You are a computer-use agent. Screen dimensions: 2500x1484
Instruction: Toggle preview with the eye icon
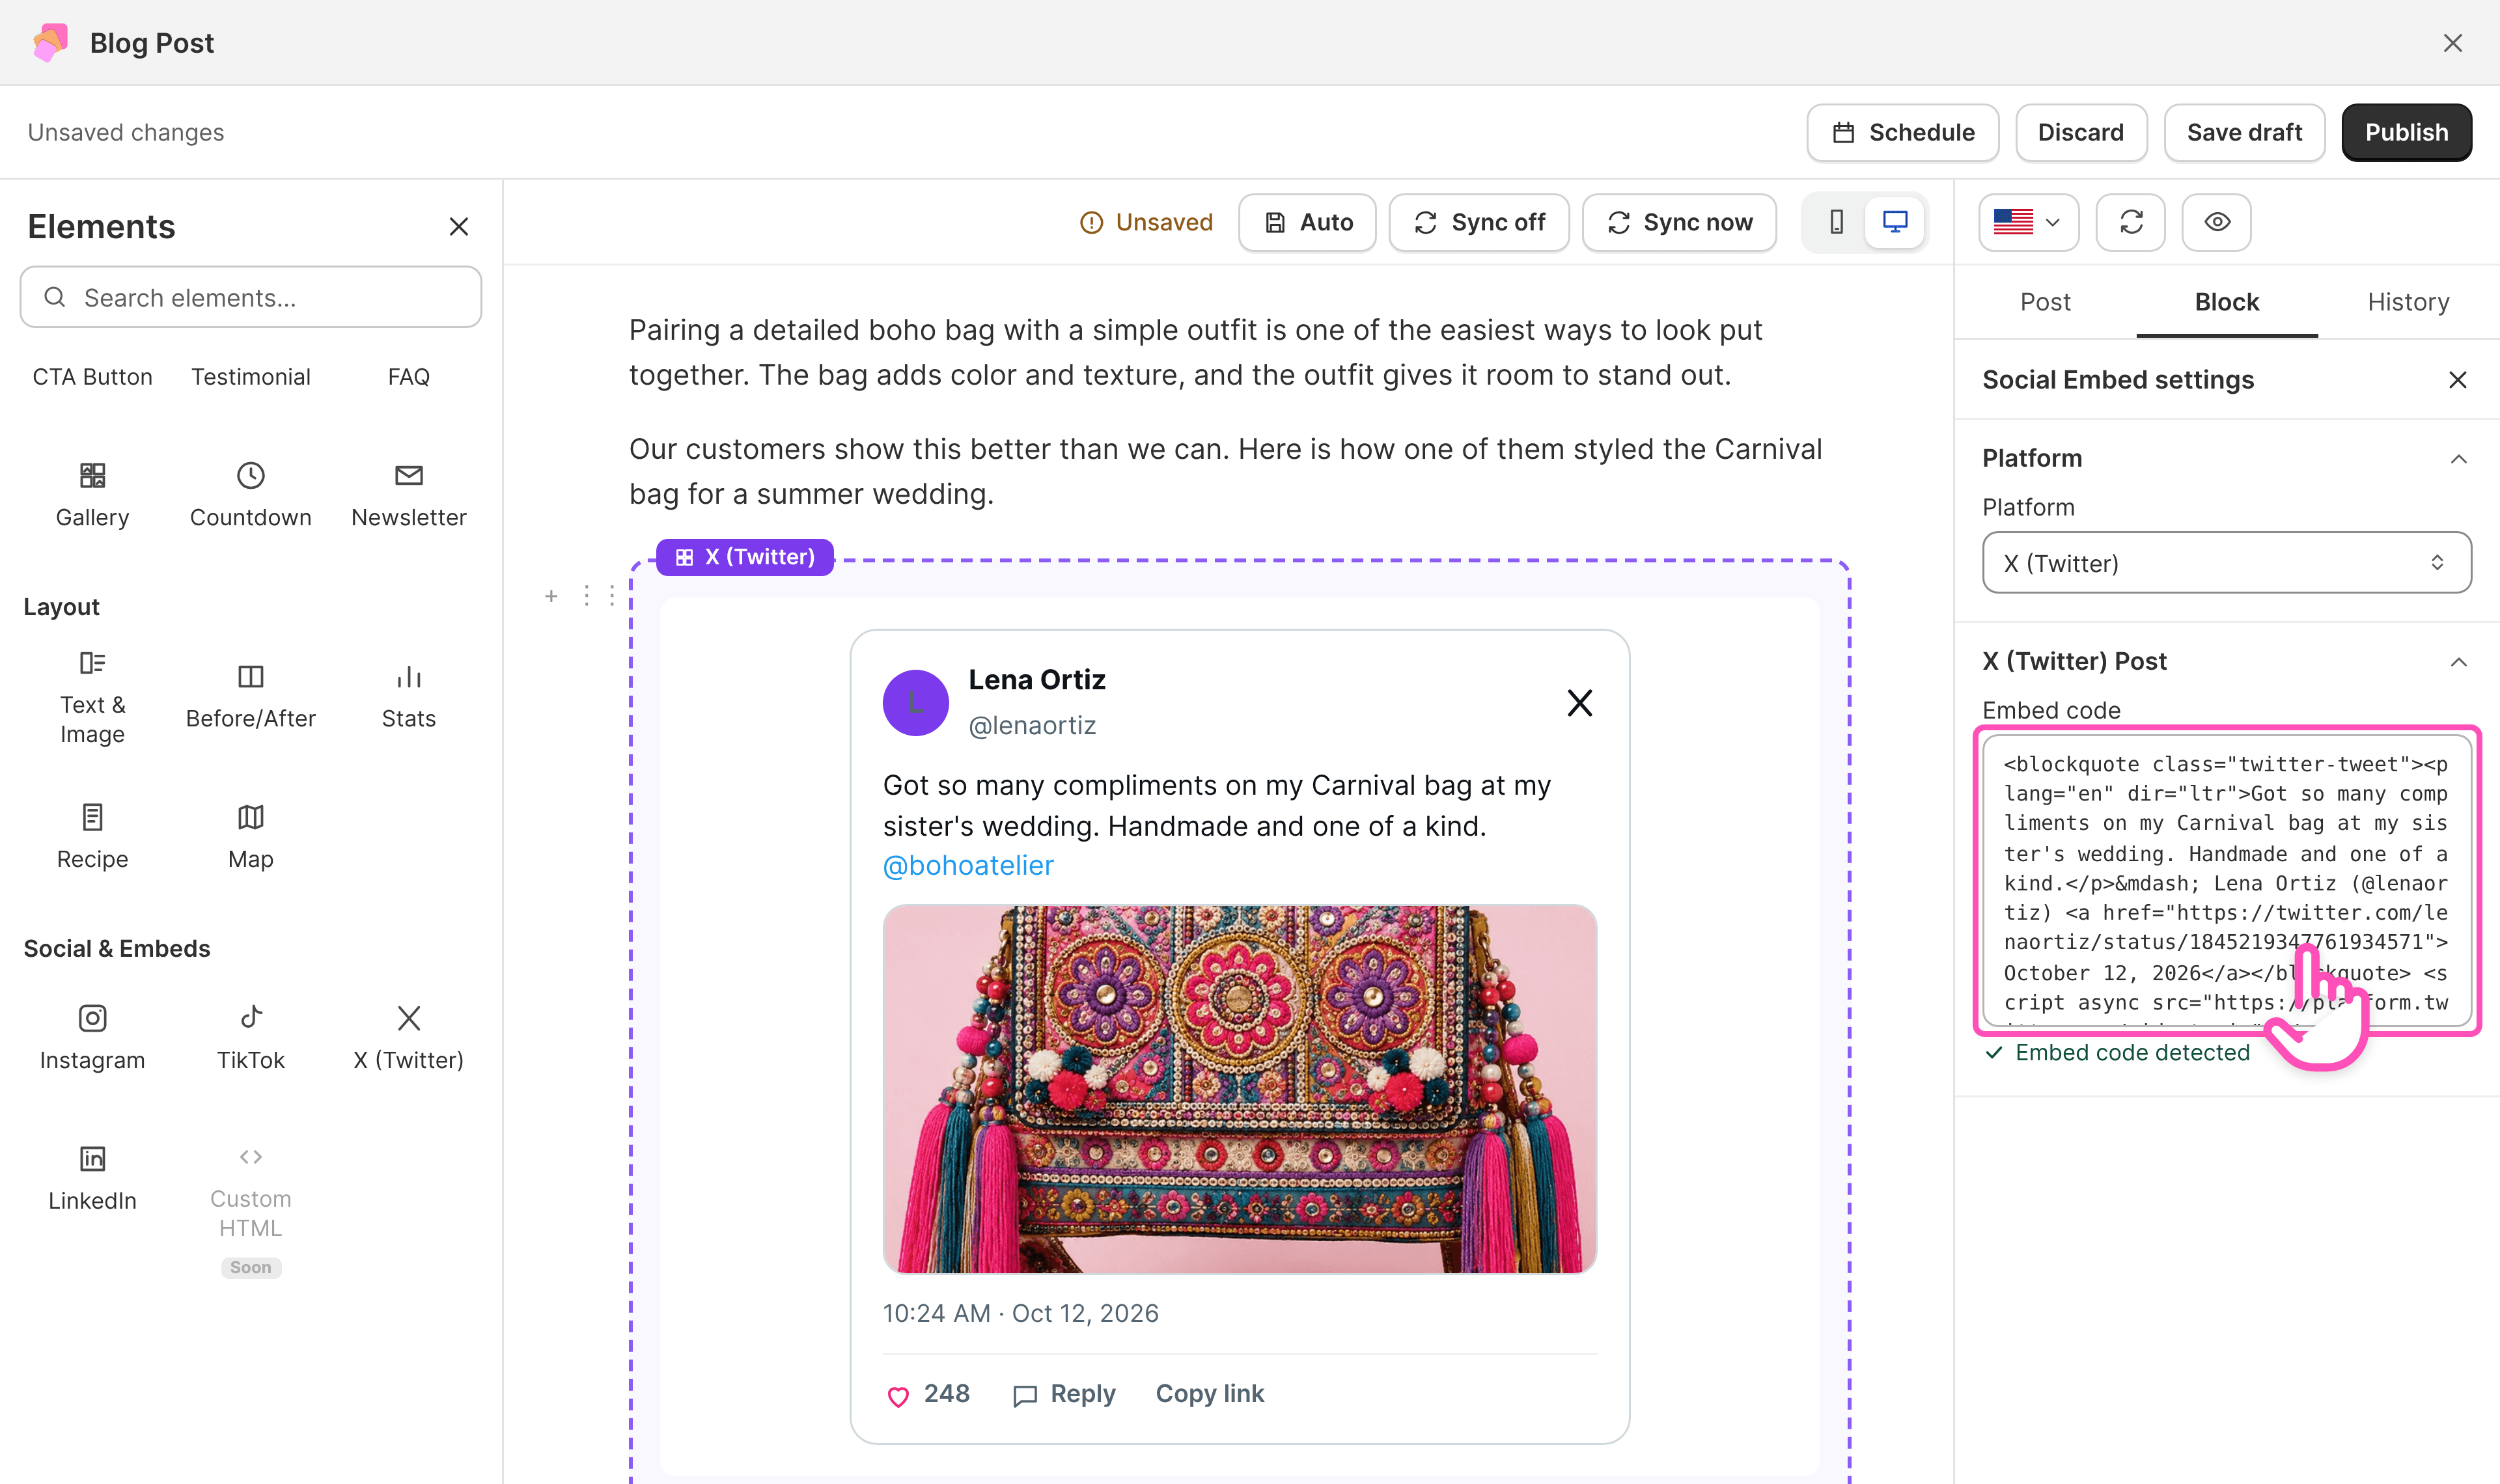click(2217, 222)
